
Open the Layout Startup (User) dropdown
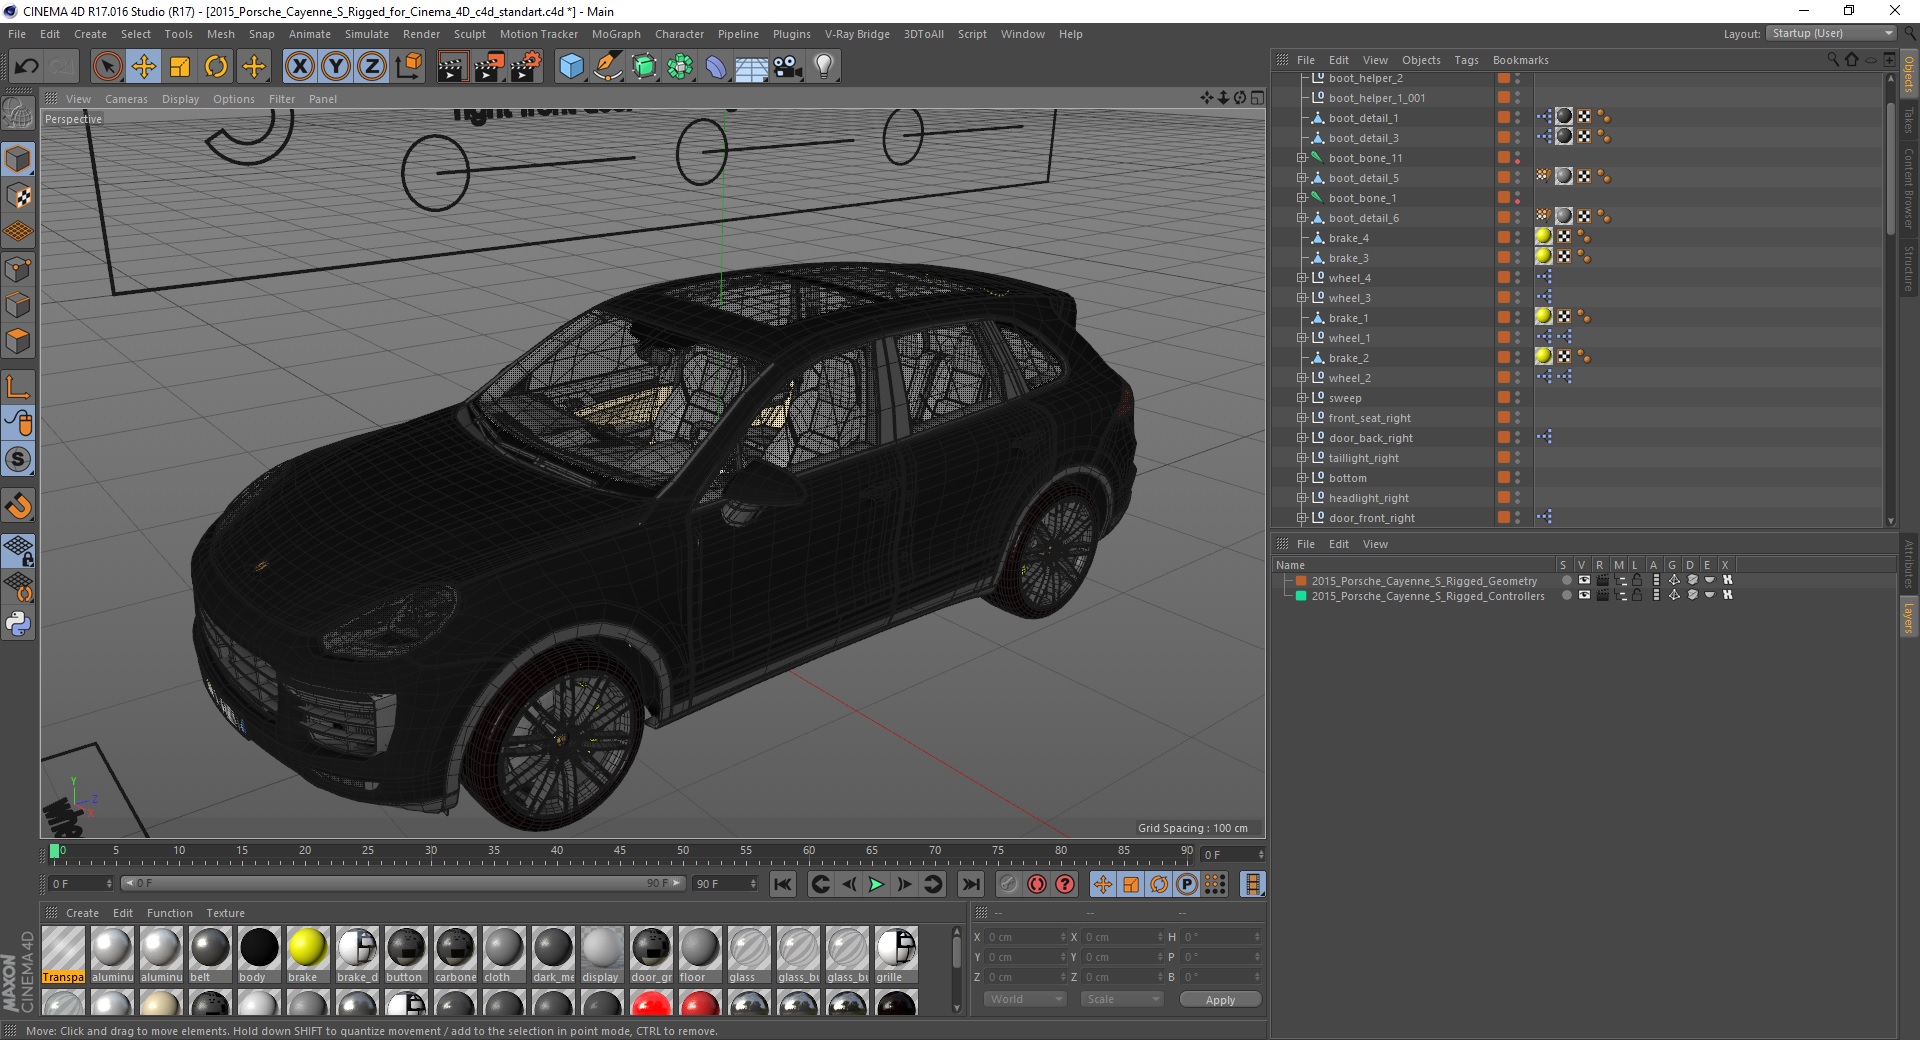[x=1831, y=33]
